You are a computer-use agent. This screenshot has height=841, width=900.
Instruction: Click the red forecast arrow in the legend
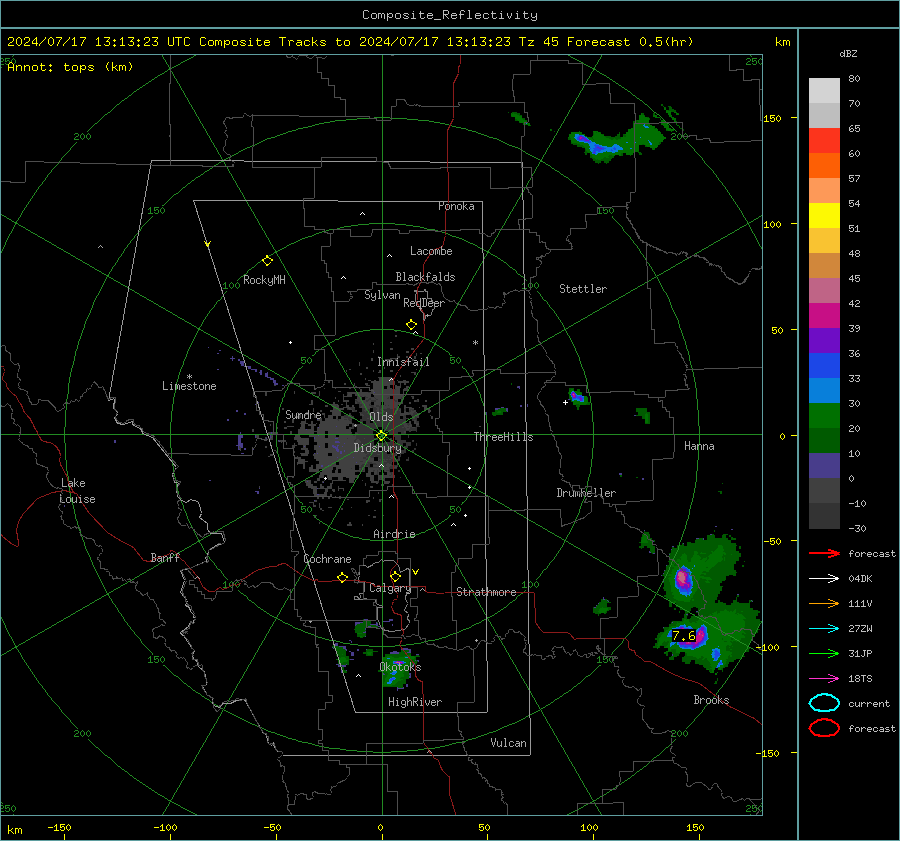824,553
